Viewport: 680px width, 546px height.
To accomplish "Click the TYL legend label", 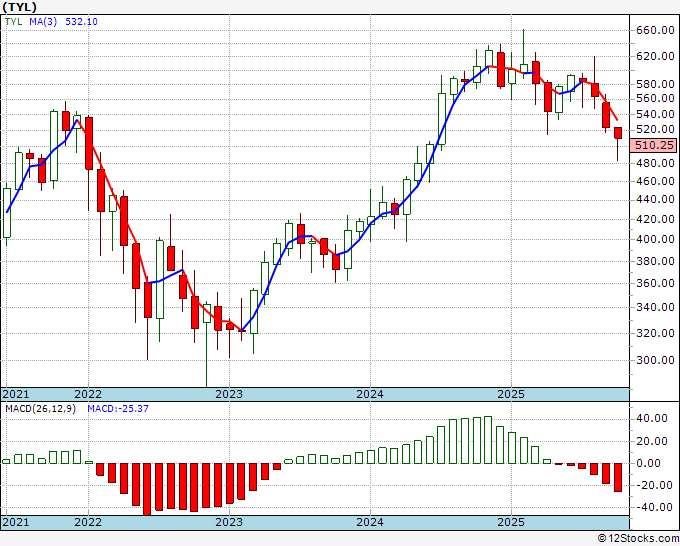I will [x=13, y=21].
